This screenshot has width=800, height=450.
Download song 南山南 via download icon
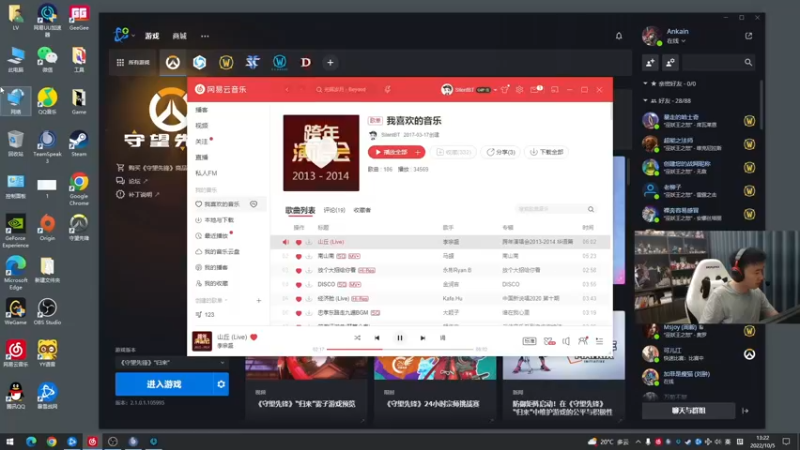pyautogui.click(x=309, y=256)
